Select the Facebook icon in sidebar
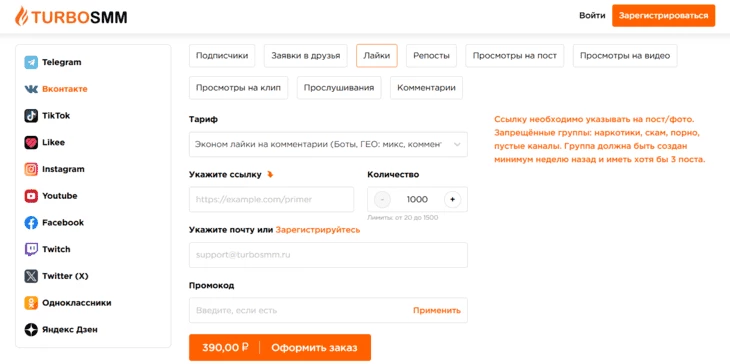Image resolution: width=730 pixels, height=364 pixels. (x=31, y=223)
